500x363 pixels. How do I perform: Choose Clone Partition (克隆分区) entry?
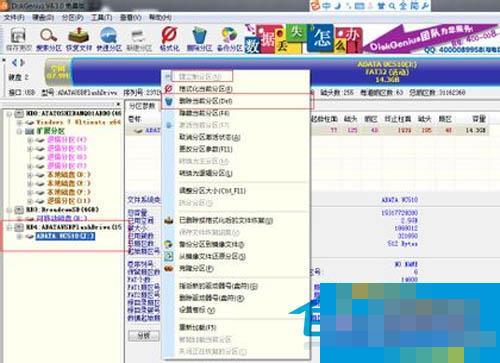coord(196,268)
